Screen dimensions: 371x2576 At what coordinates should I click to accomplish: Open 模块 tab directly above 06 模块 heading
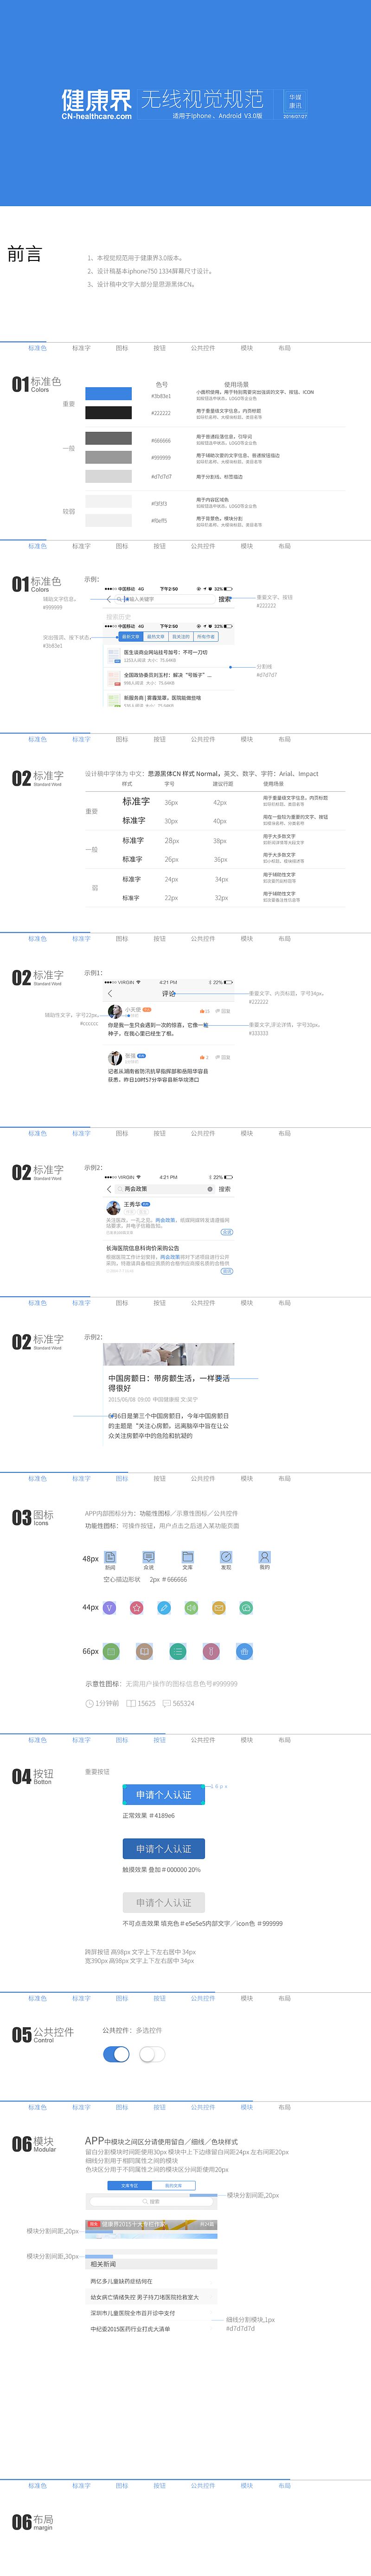[x=247, y=2107]
